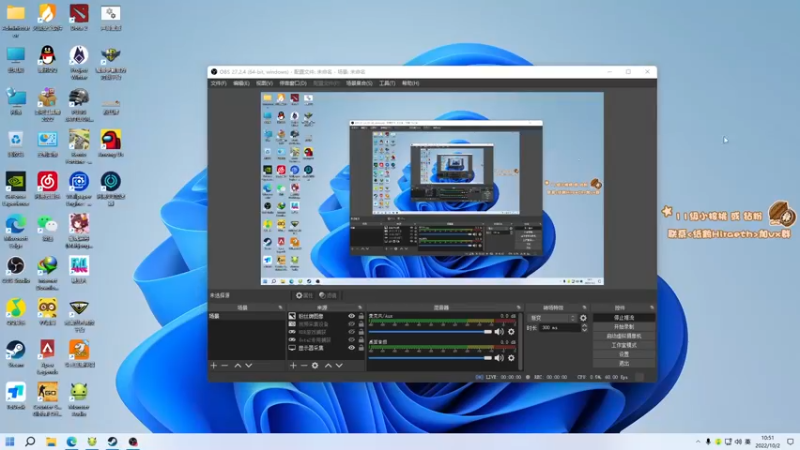Click the 退出 button in controls

click(624, 363)
